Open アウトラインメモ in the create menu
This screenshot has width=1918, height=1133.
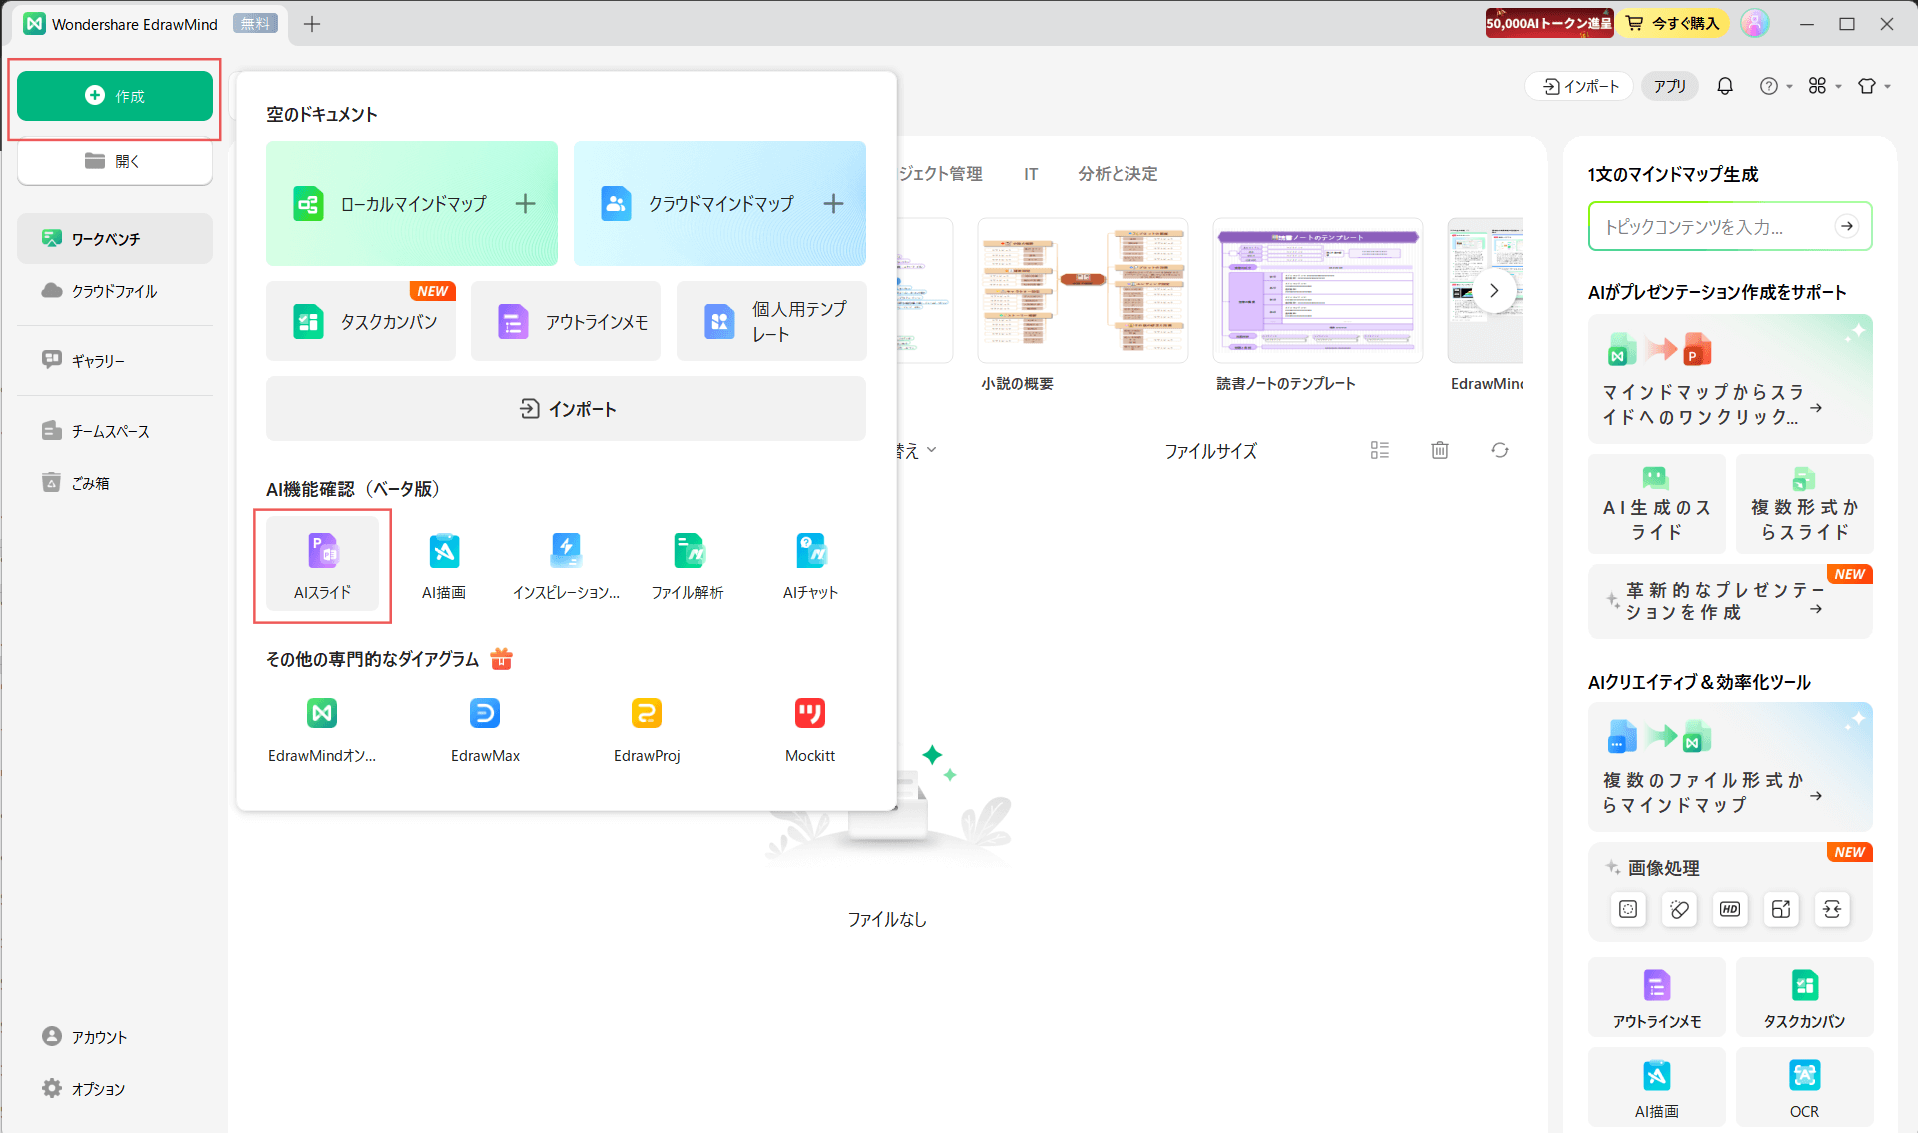(566, 322)
